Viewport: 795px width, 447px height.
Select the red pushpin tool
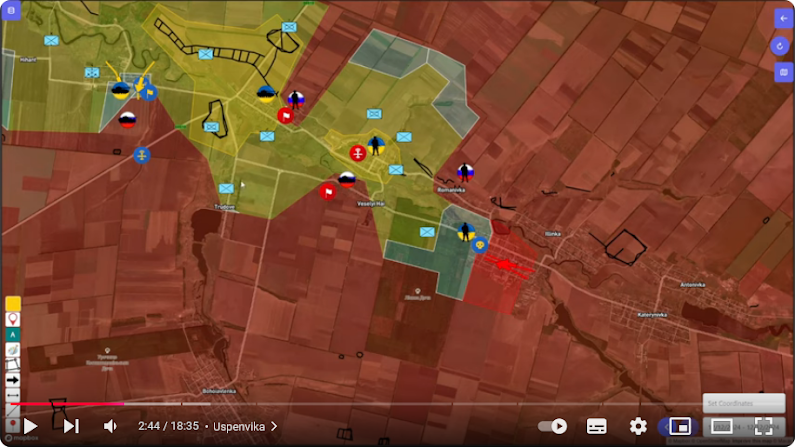coord(13,424)
